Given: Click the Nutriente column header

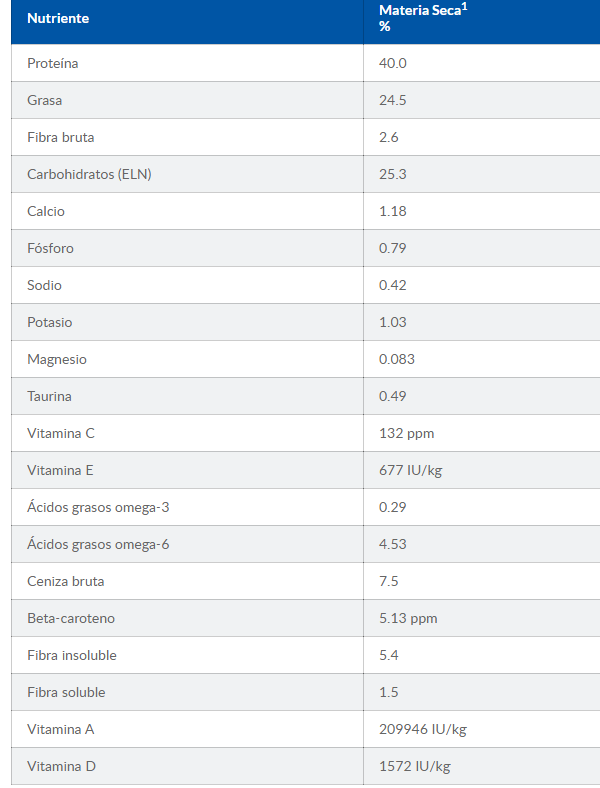Looking at the screenshot, I should pos(58,18).
